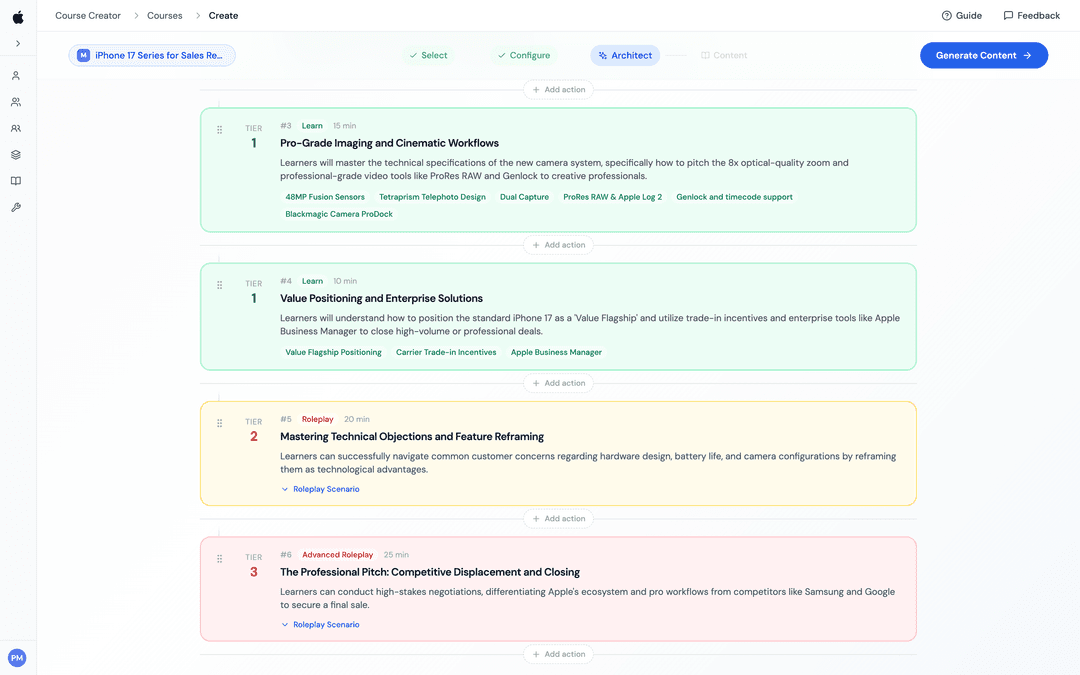Expand the collapsed left sidebar chevron
This screenshot has width=1080, height=675.
click(18, 42)
